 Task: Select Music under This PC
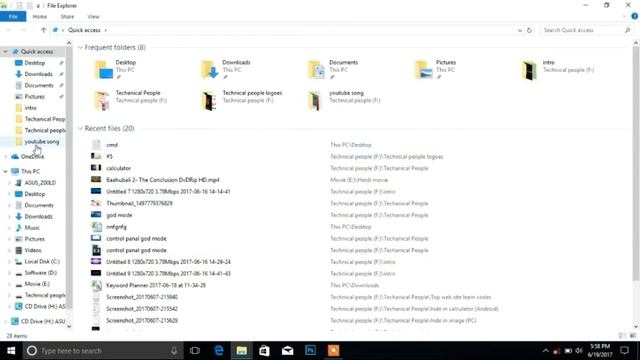coord(32,228)
